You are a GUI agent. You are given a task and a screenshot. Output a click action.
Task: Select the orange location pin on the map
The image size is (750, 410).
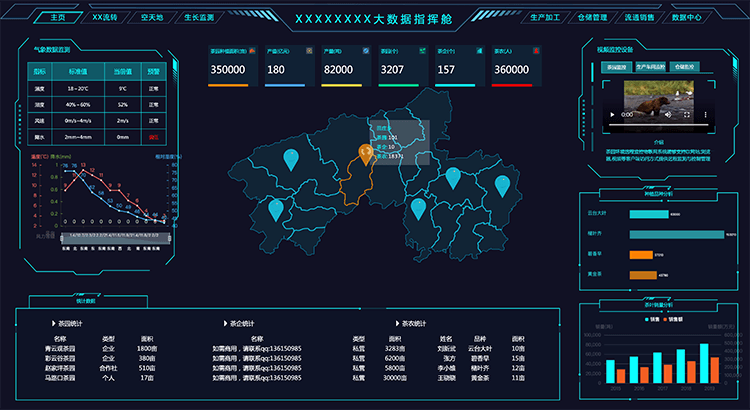366,154
